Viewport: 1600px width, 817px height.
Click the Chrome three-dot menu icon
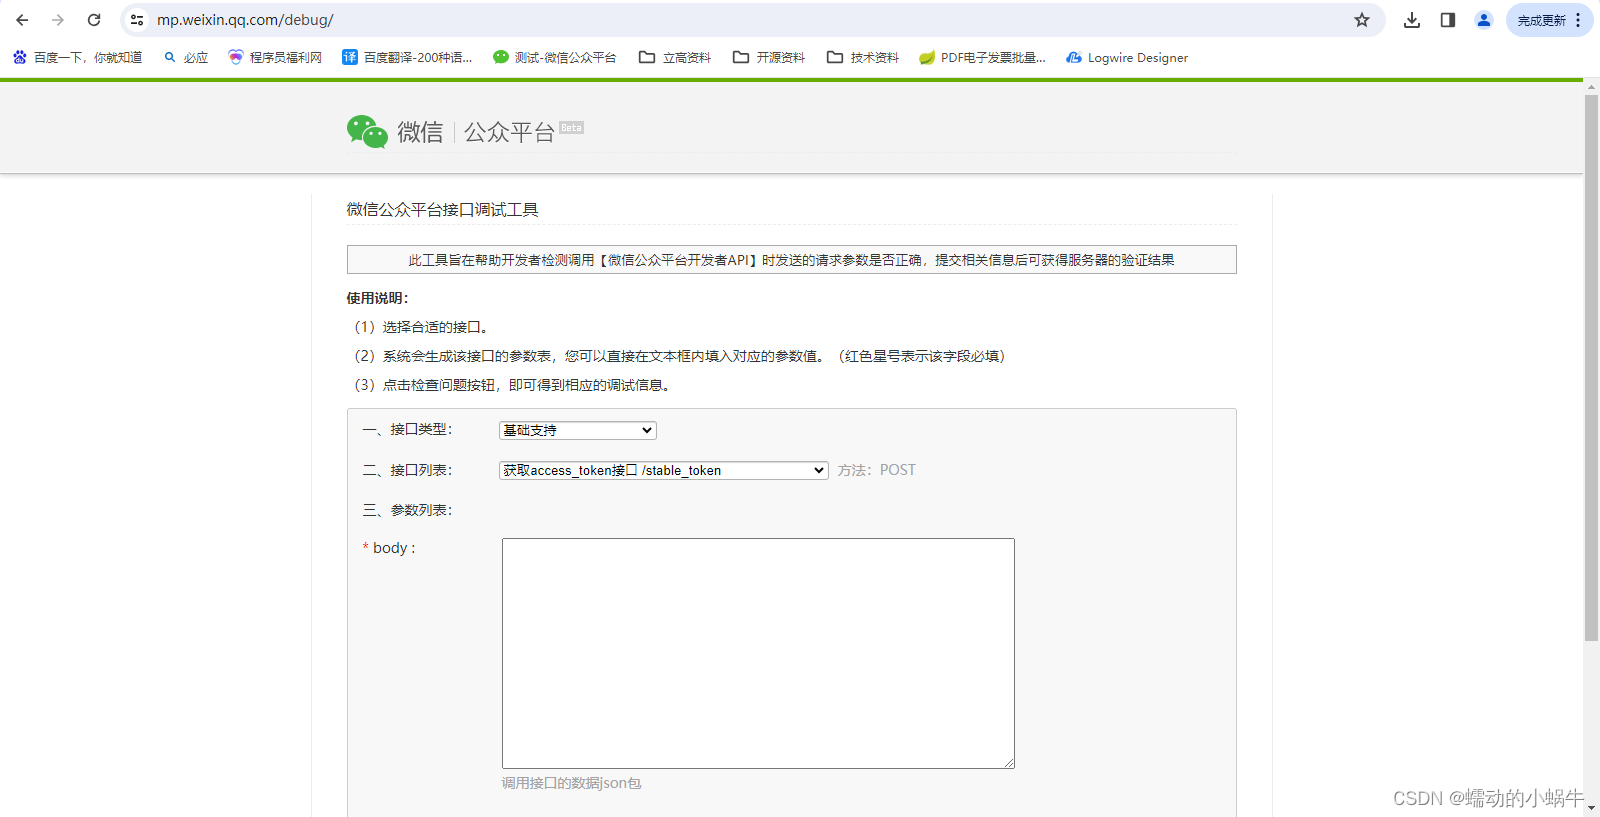pos(1578,20)
